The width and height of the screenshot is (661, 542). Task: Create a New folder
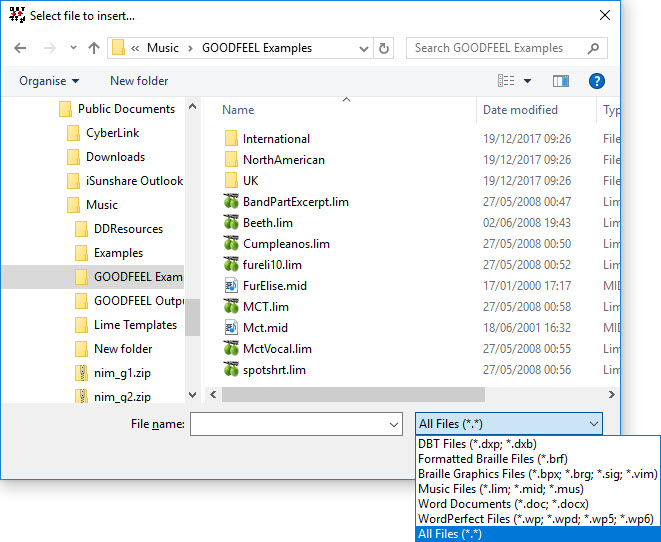pyautogui.click(x=139, y=80)
